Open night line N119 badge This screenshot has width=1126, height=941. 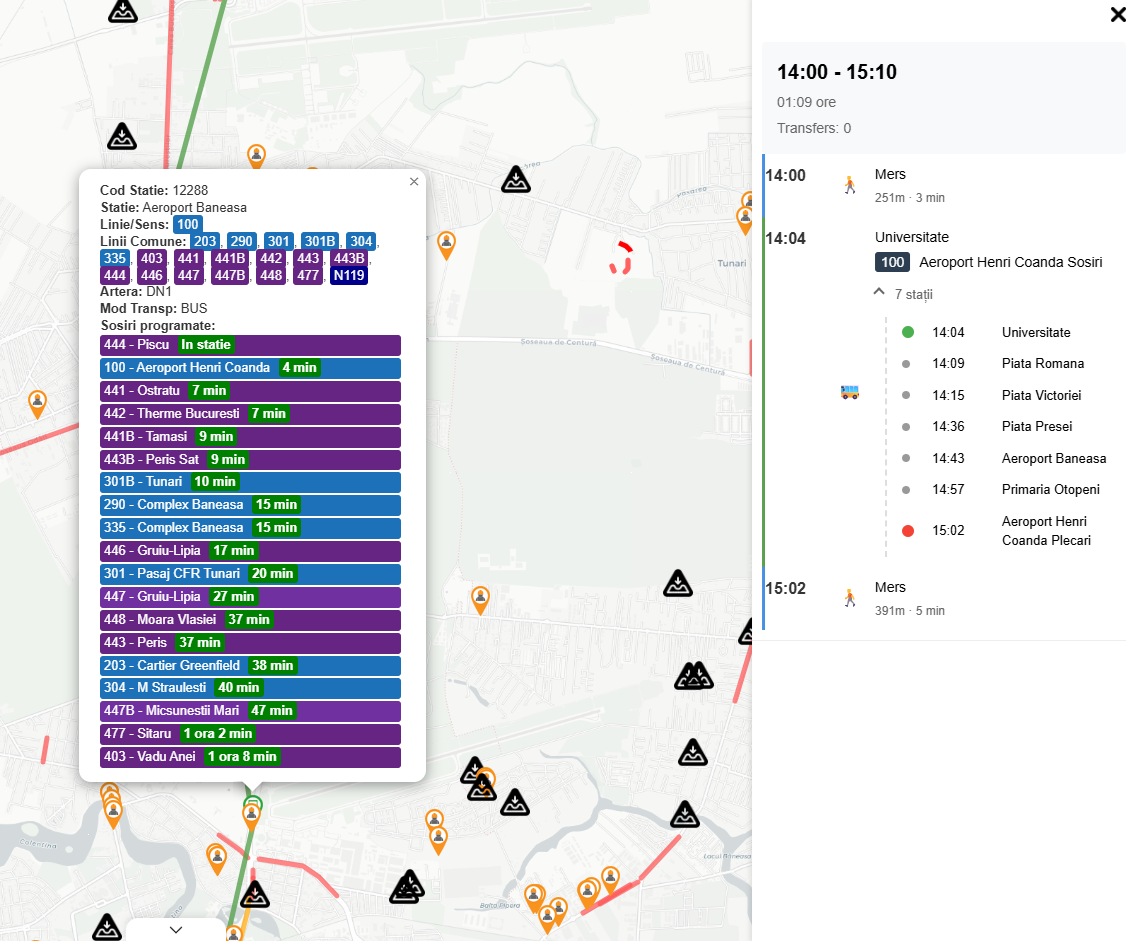tap(349, 276)
